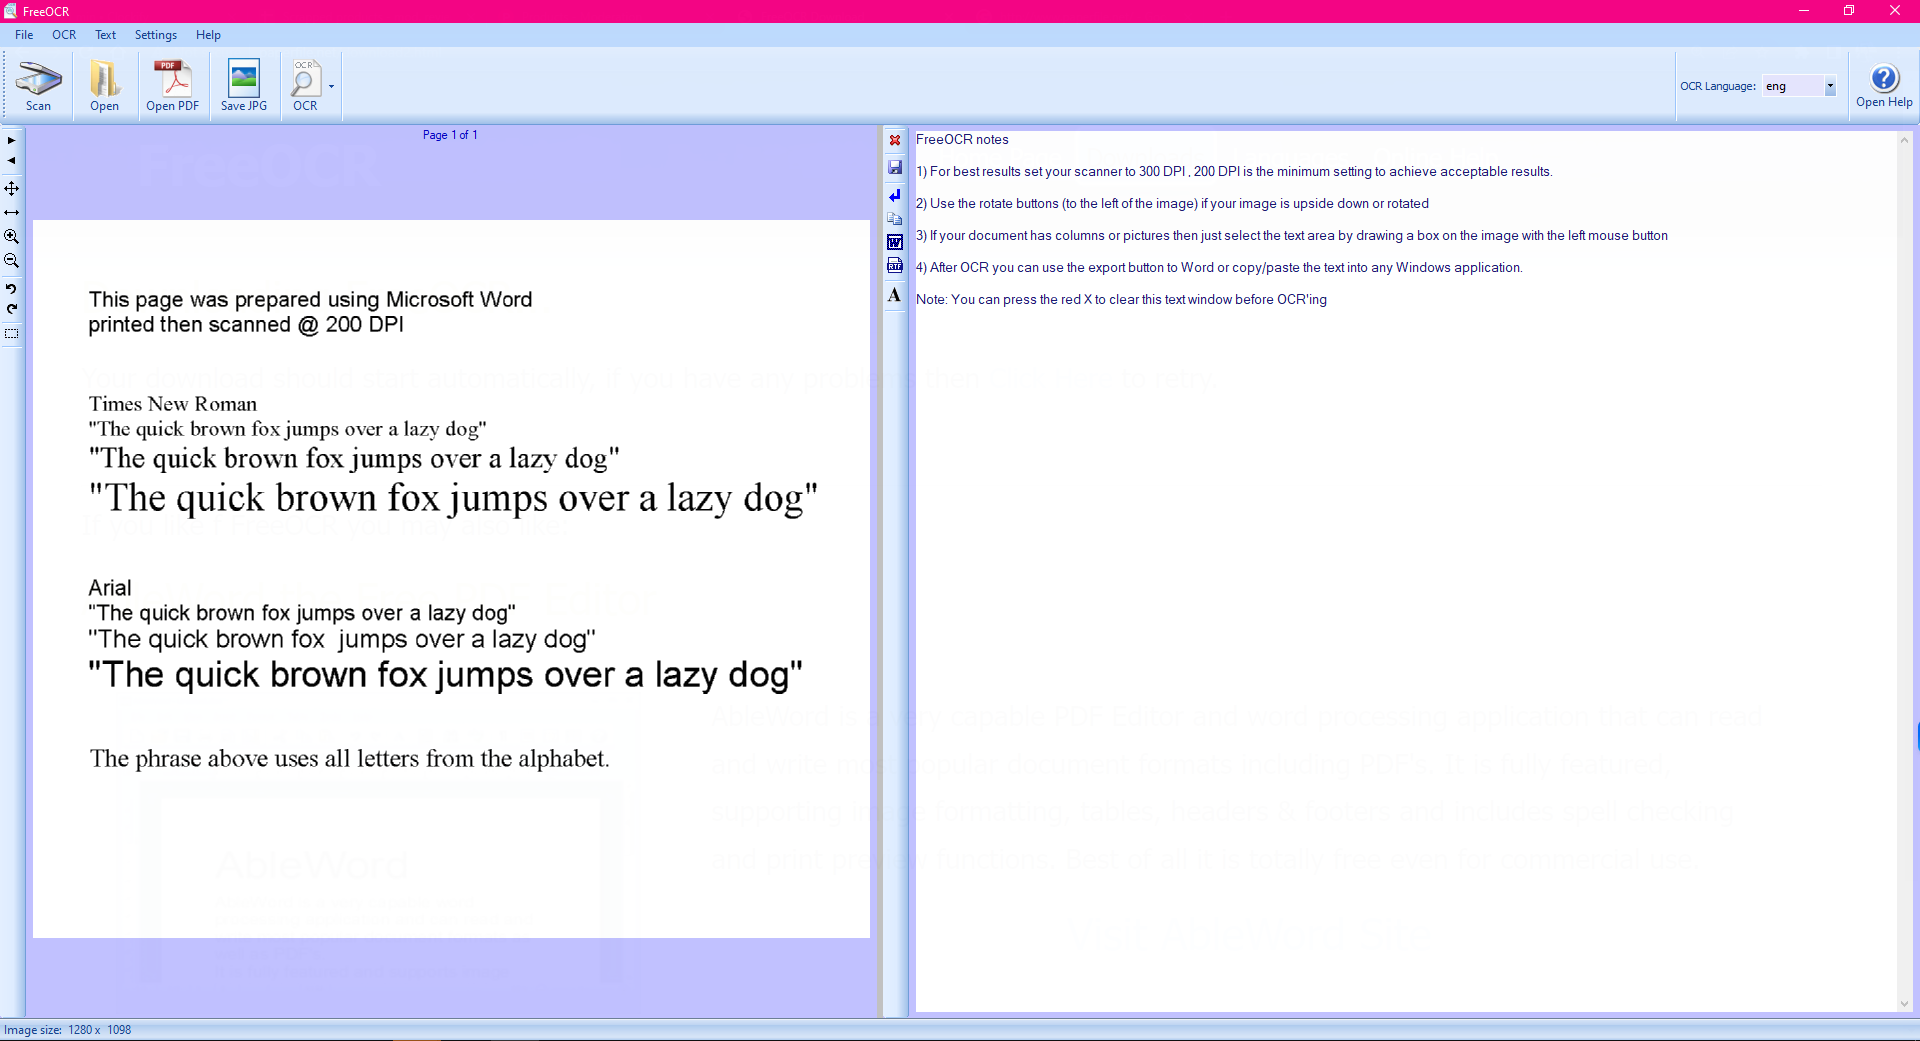Open the OCR menu
This screenshot has height=1041, width=1920.
tap(64, 35)
